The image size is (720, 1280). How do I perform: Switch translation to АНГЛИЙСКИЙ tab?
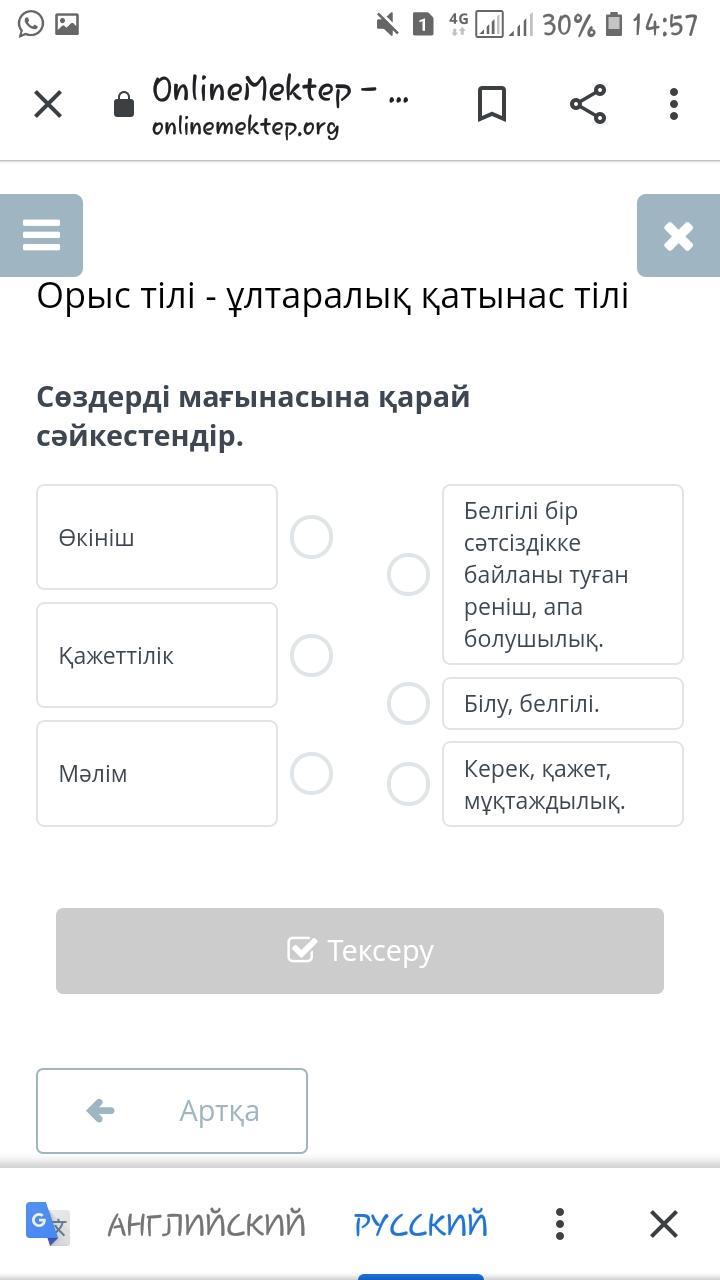coord(206,1223)
